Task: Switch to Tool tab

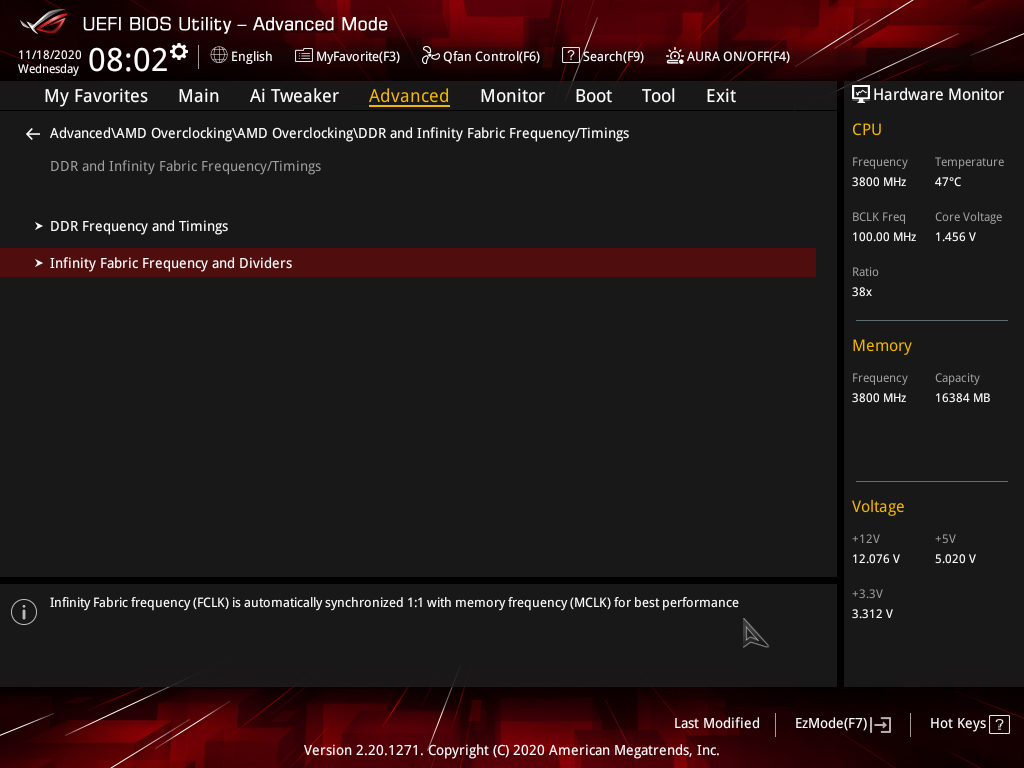Action: click(658, 96)
